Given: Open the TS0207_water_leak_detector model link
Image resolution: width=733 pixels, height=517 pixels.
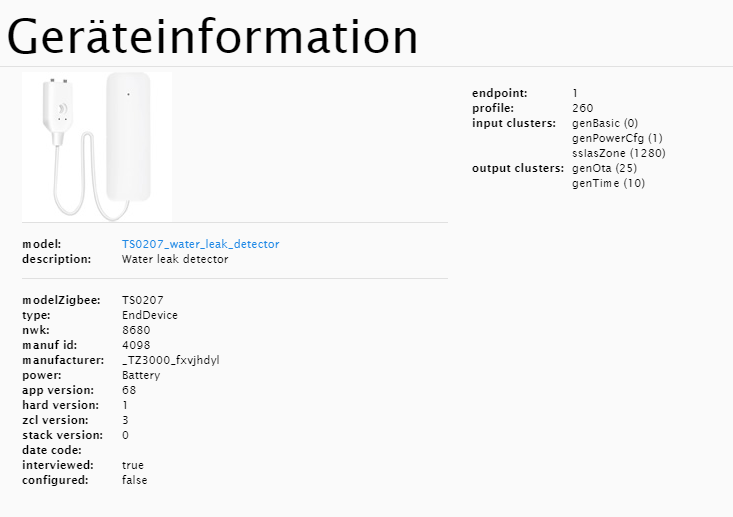Looking at the screenshot, I should (x=200, y=244).
